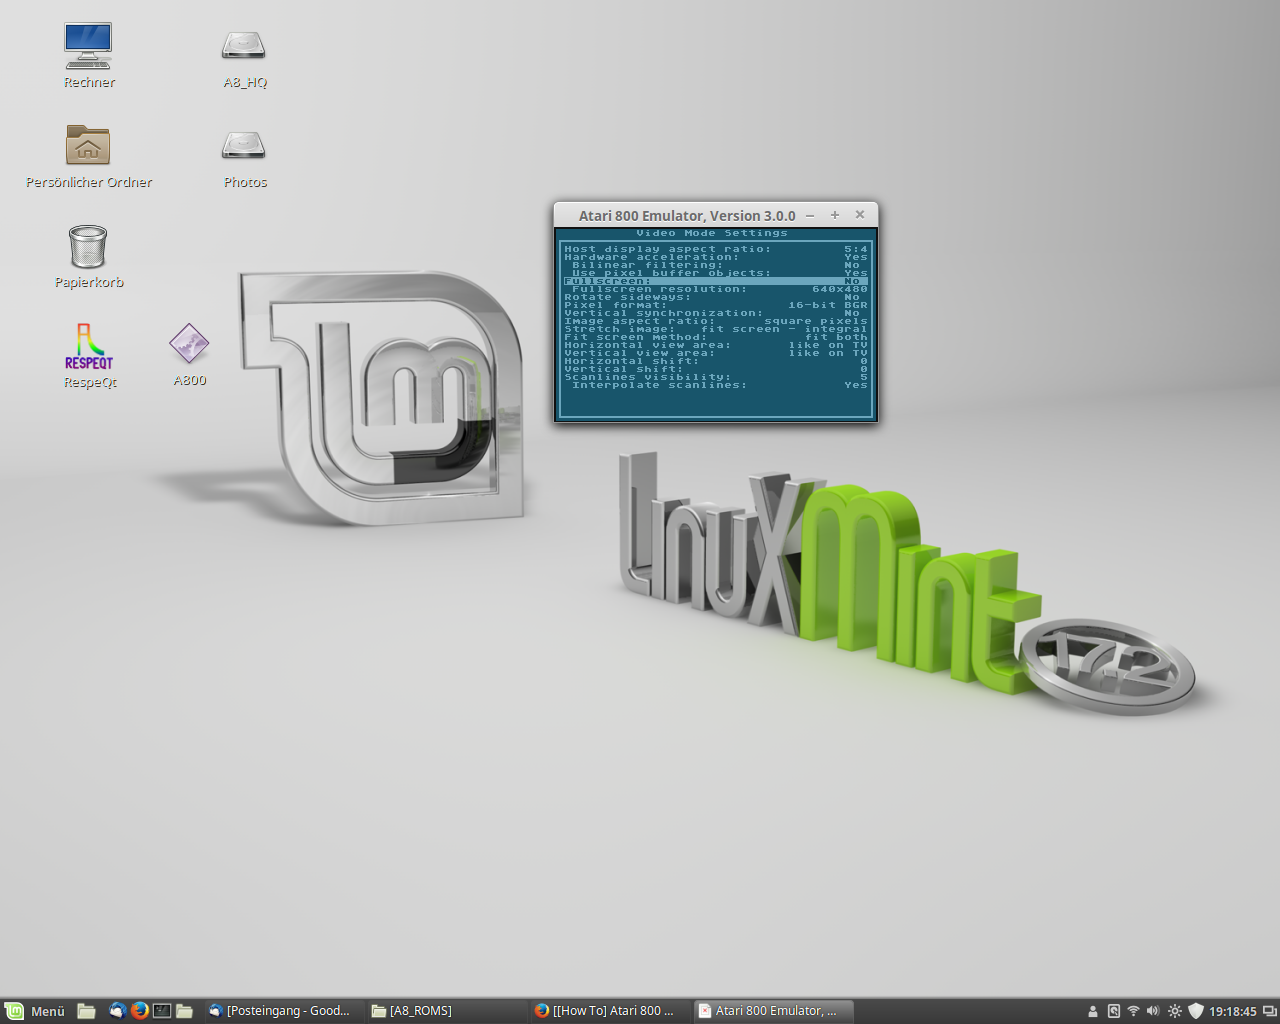Open the sound volume tray icon
Image resolution: width=1280 pixels, height=1024 pixels.
point(1153,1011)
